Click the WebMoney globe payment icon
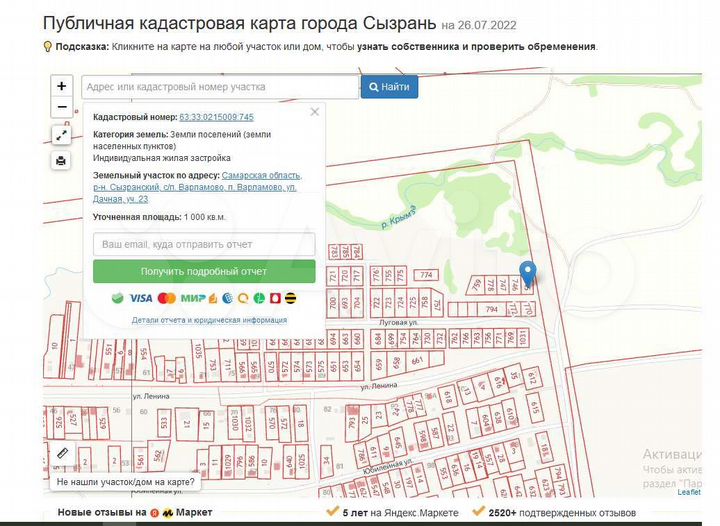The width and height of the screenshot is (720, 526). coord(228,298)
